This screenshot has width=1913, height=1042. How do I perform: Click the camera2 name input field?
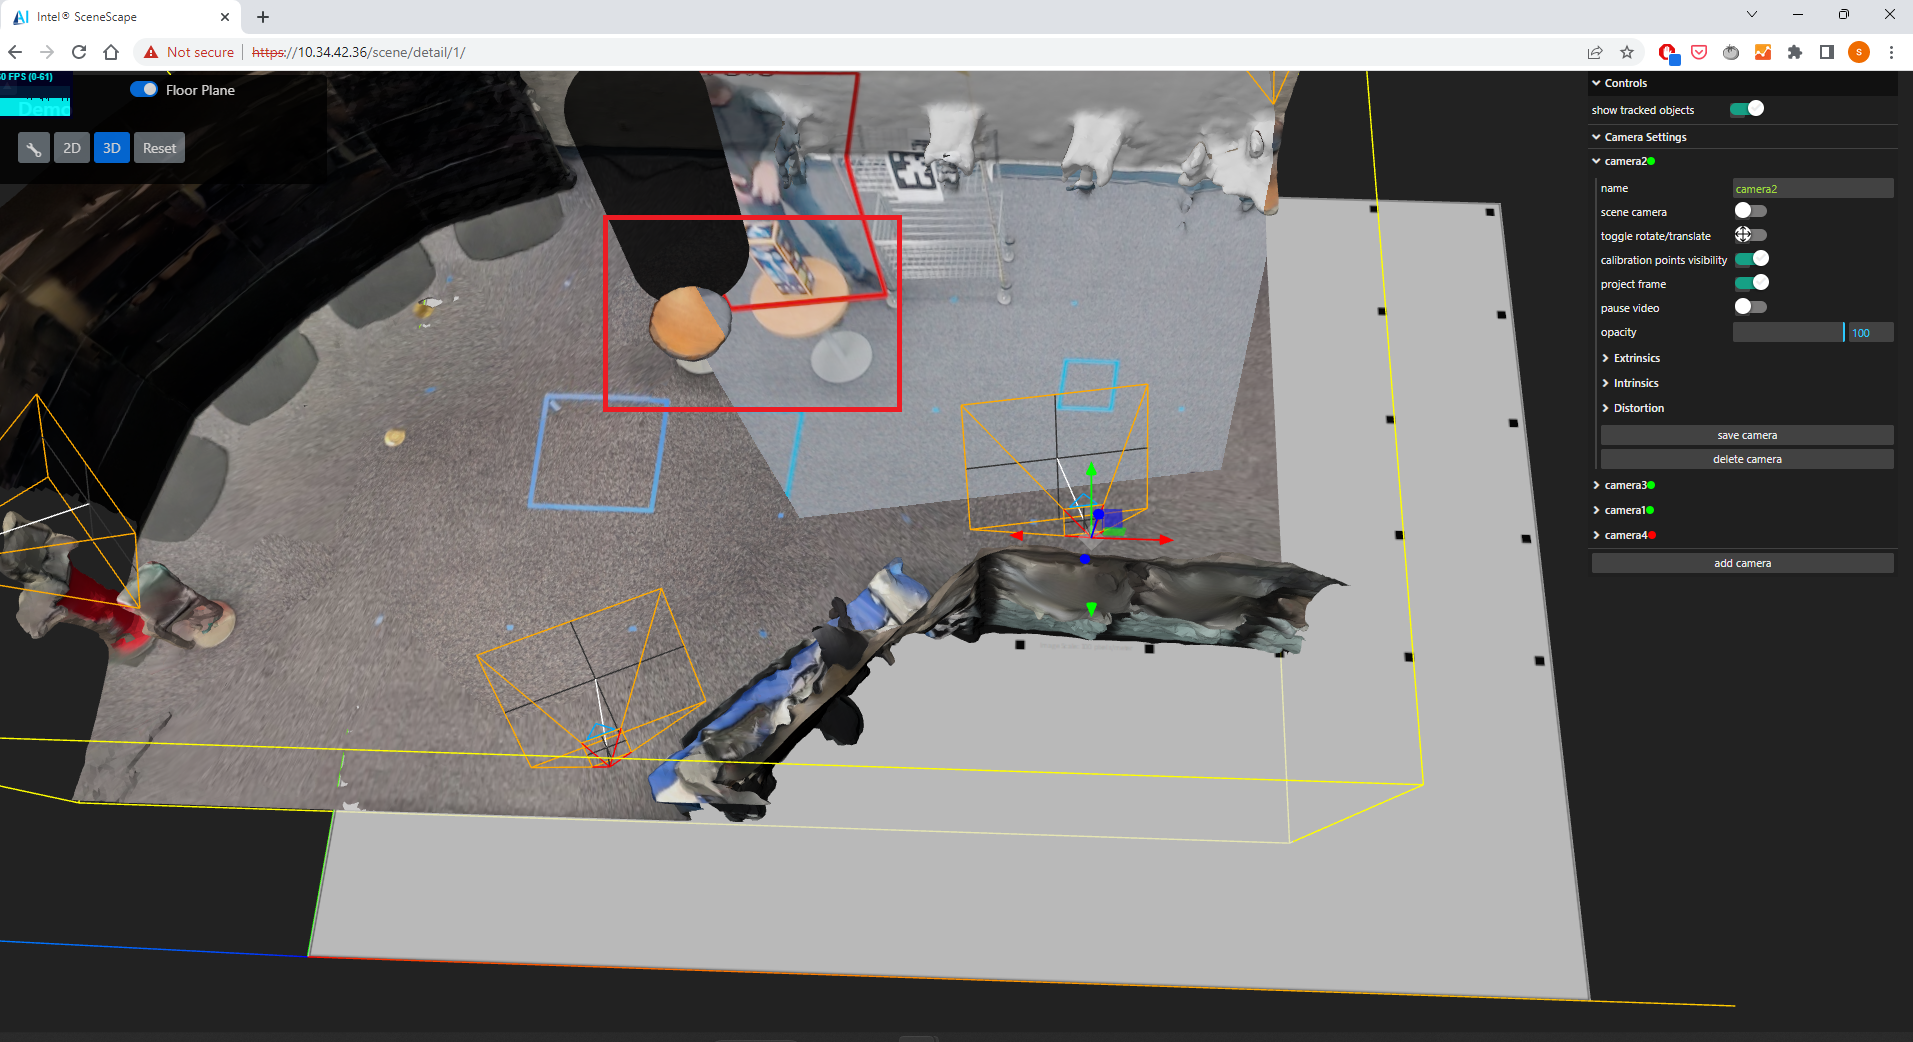[1812, 188]
